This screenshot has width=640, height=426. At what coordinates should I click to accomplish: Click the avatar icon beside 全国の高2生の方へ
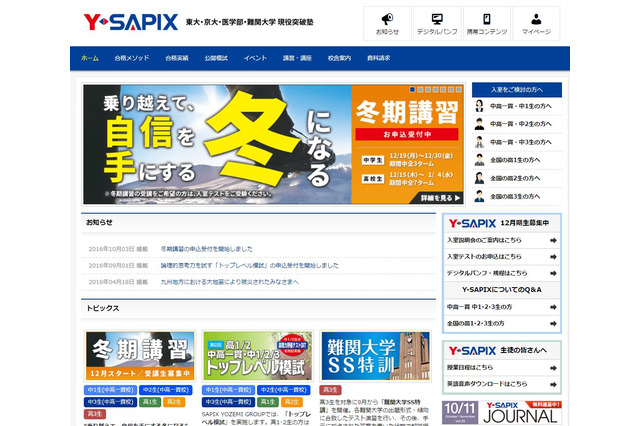(479, 178)
